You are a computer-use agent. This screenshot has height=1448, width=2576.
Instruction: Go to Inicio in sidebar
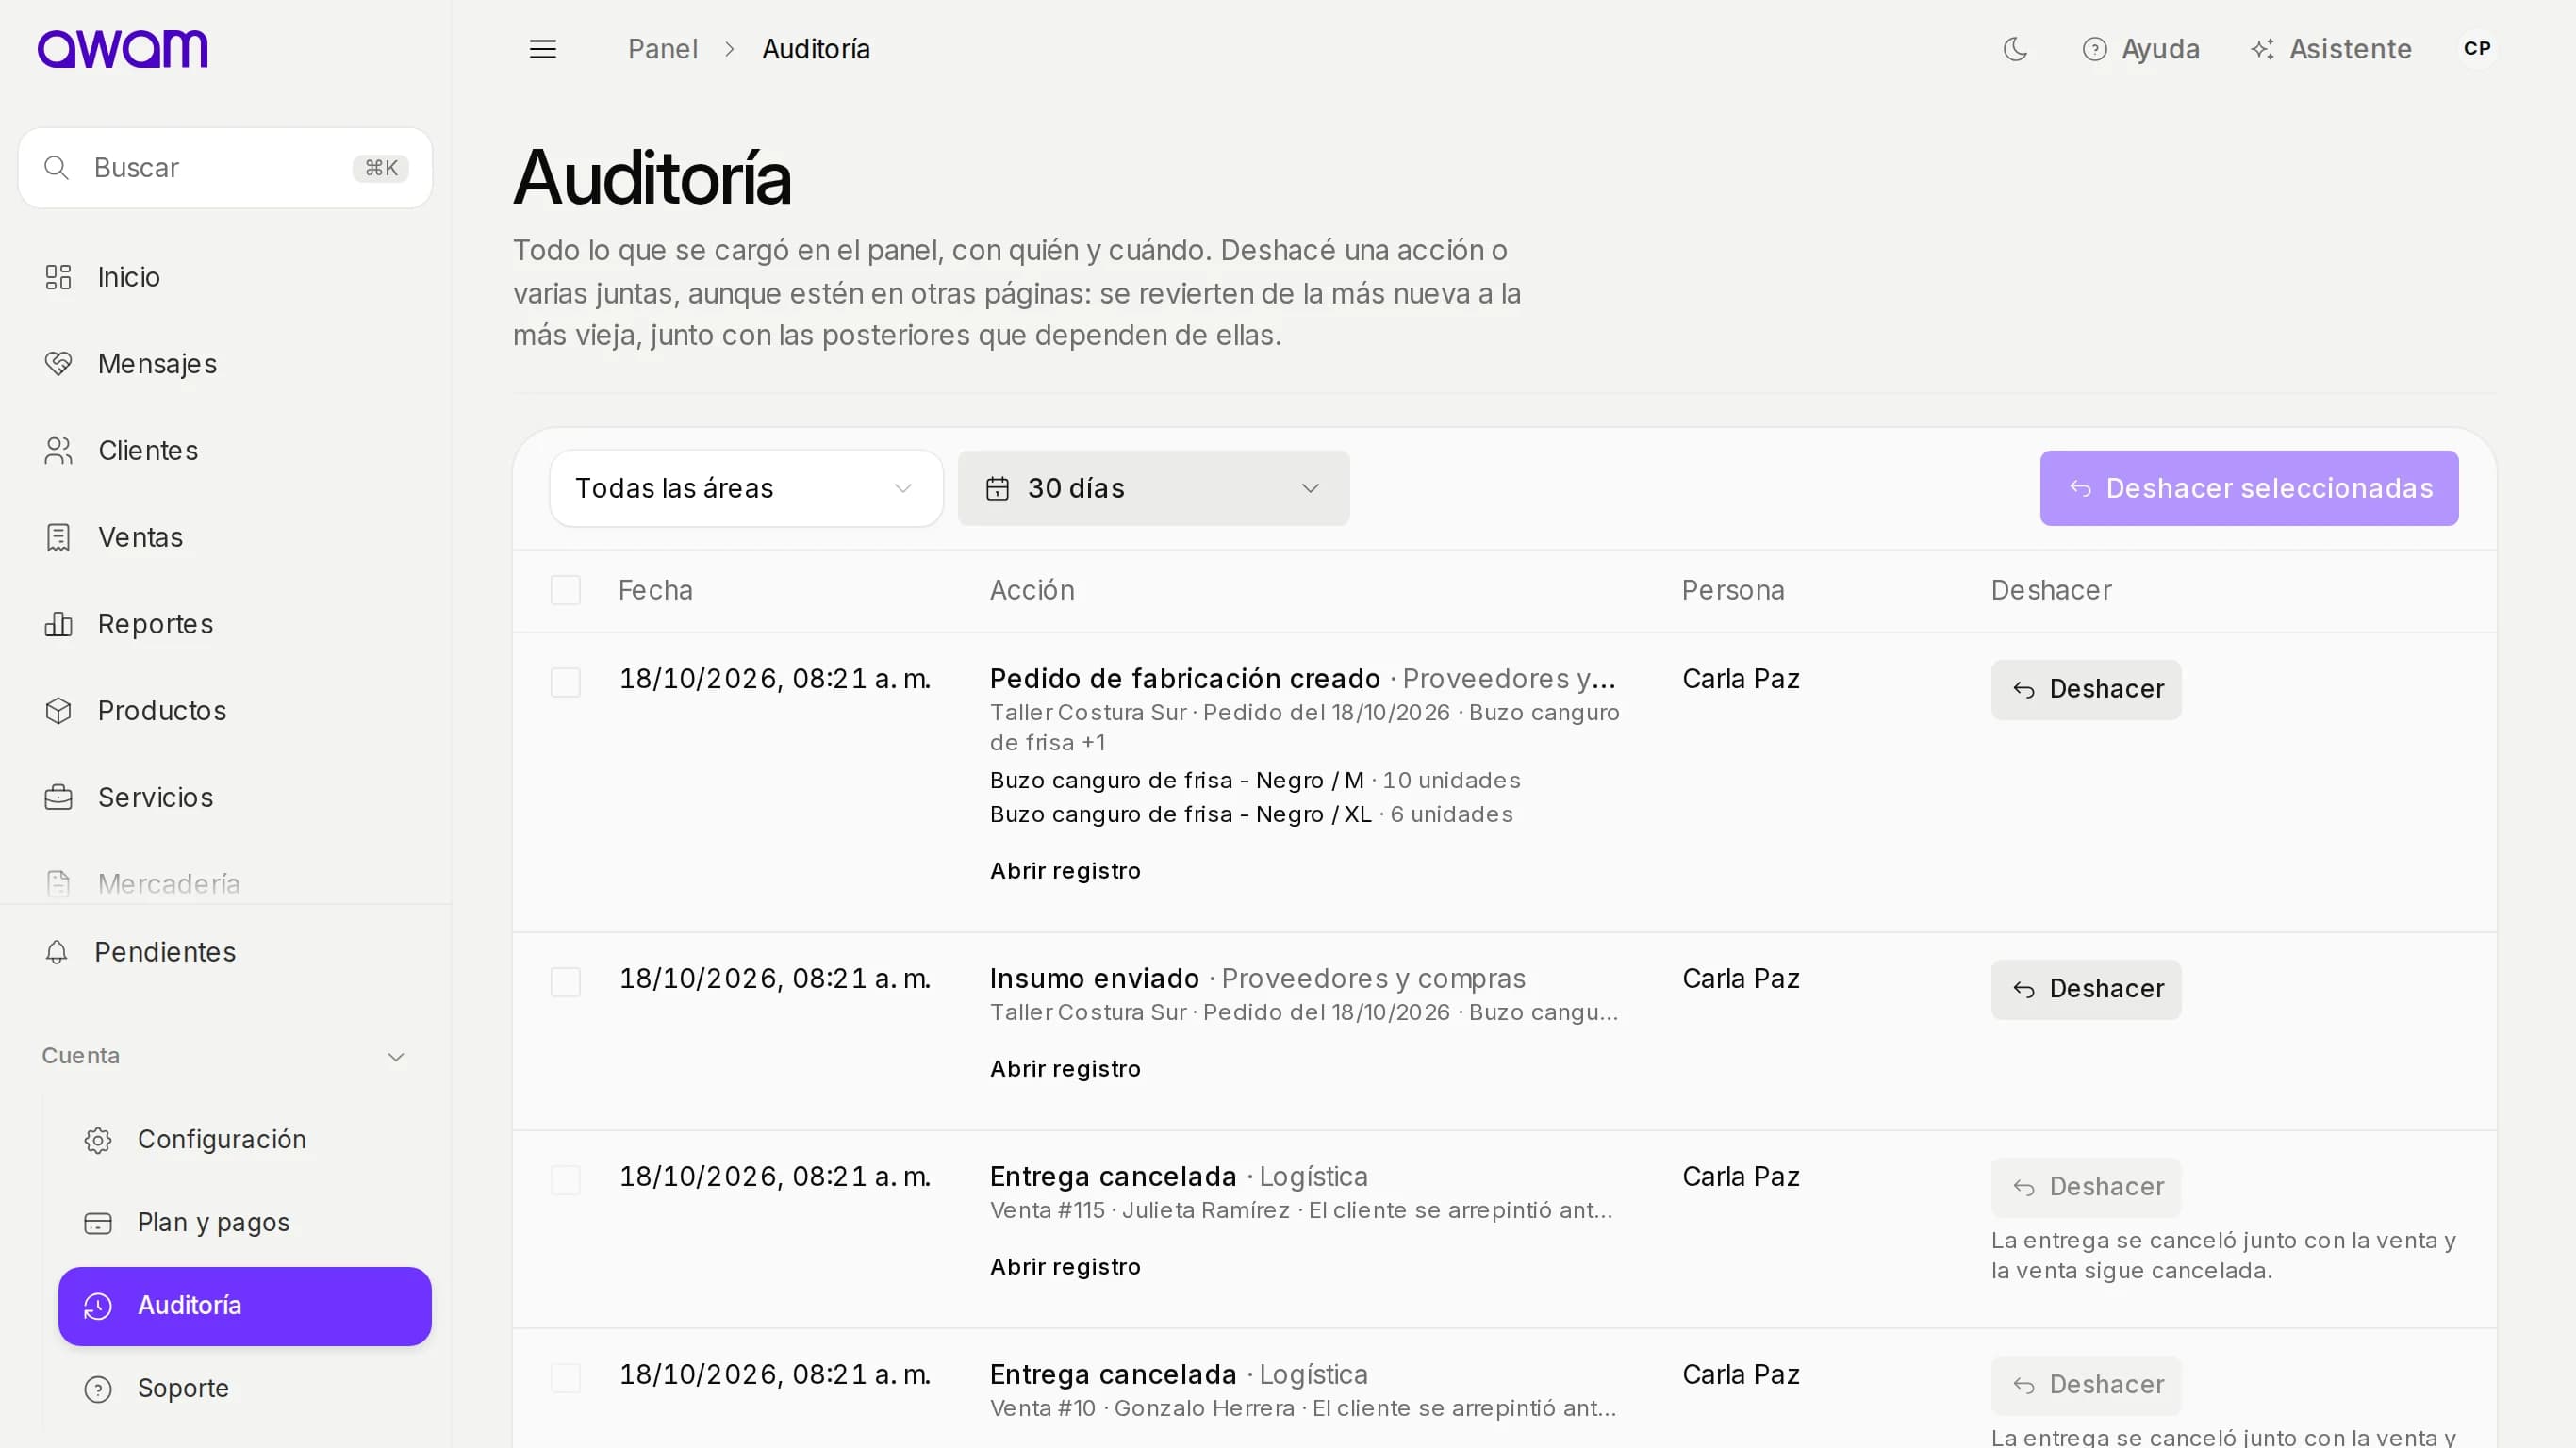click(225, 277)
